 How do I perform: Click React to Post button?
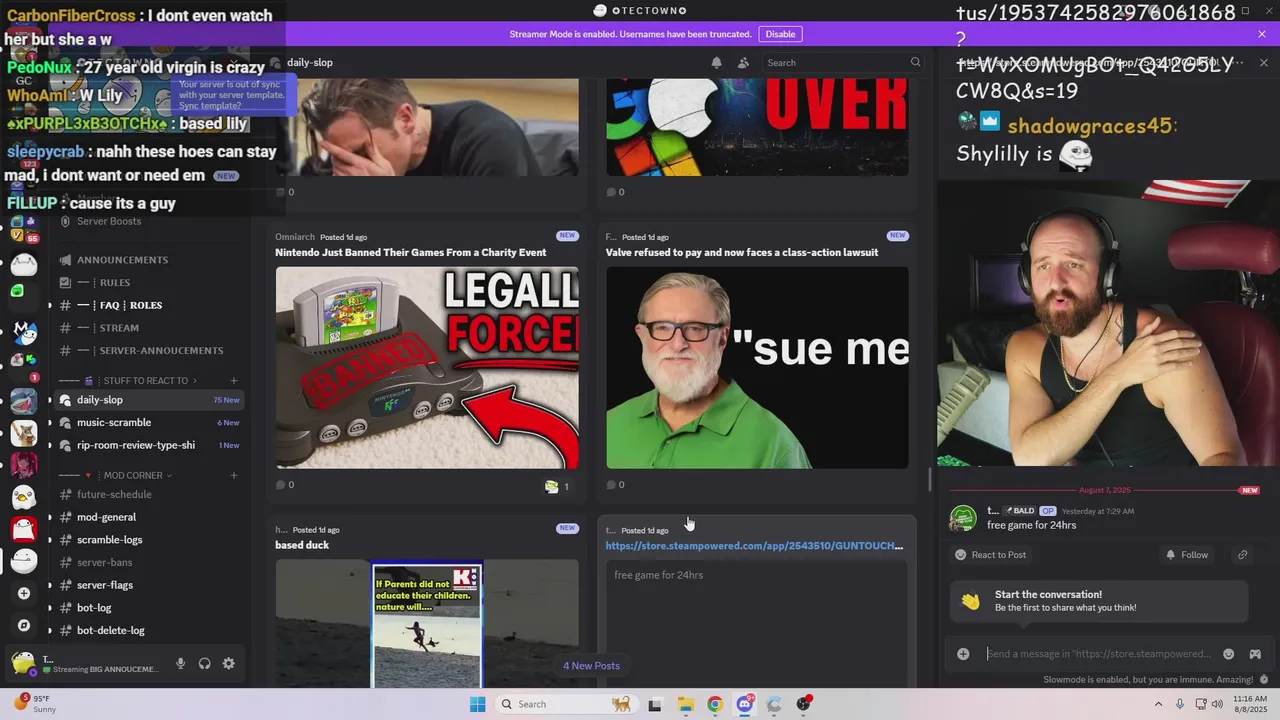click(x=990, y=554)
